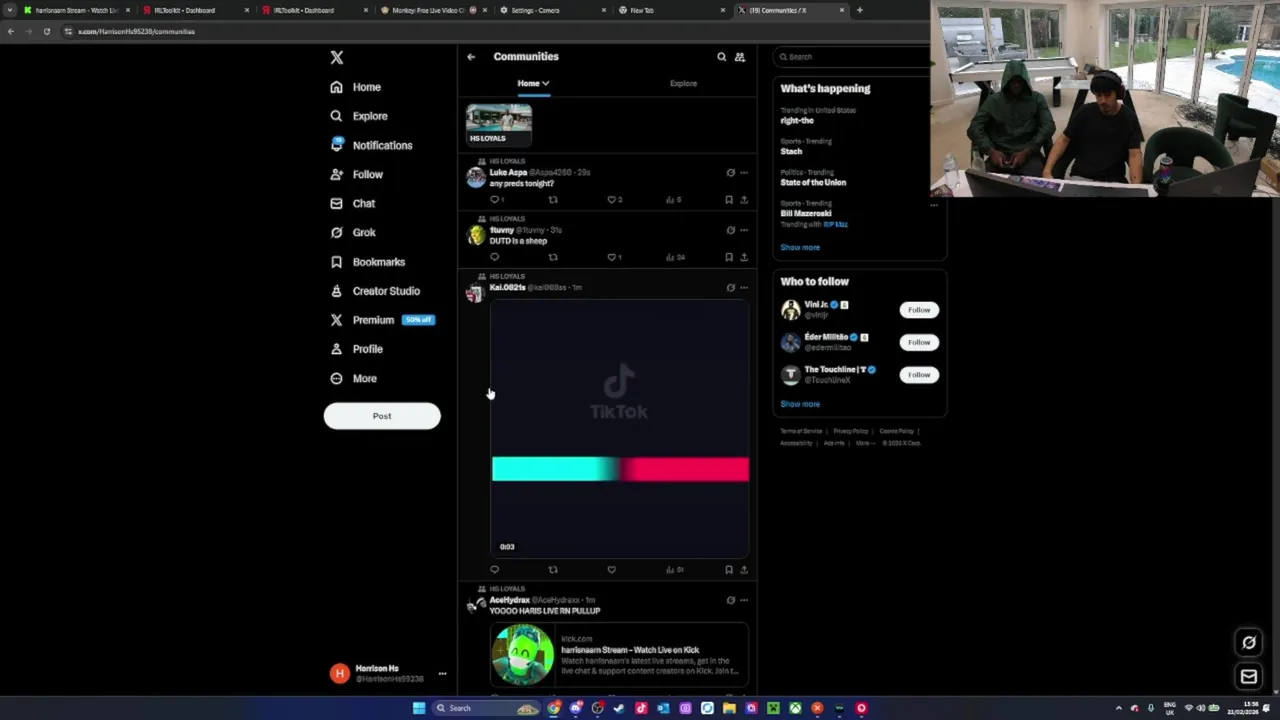Image resolution: width=1280 pixels, height=720 pixels.
Task: Open Chat in the sidebar
Action: coord(353,203)
